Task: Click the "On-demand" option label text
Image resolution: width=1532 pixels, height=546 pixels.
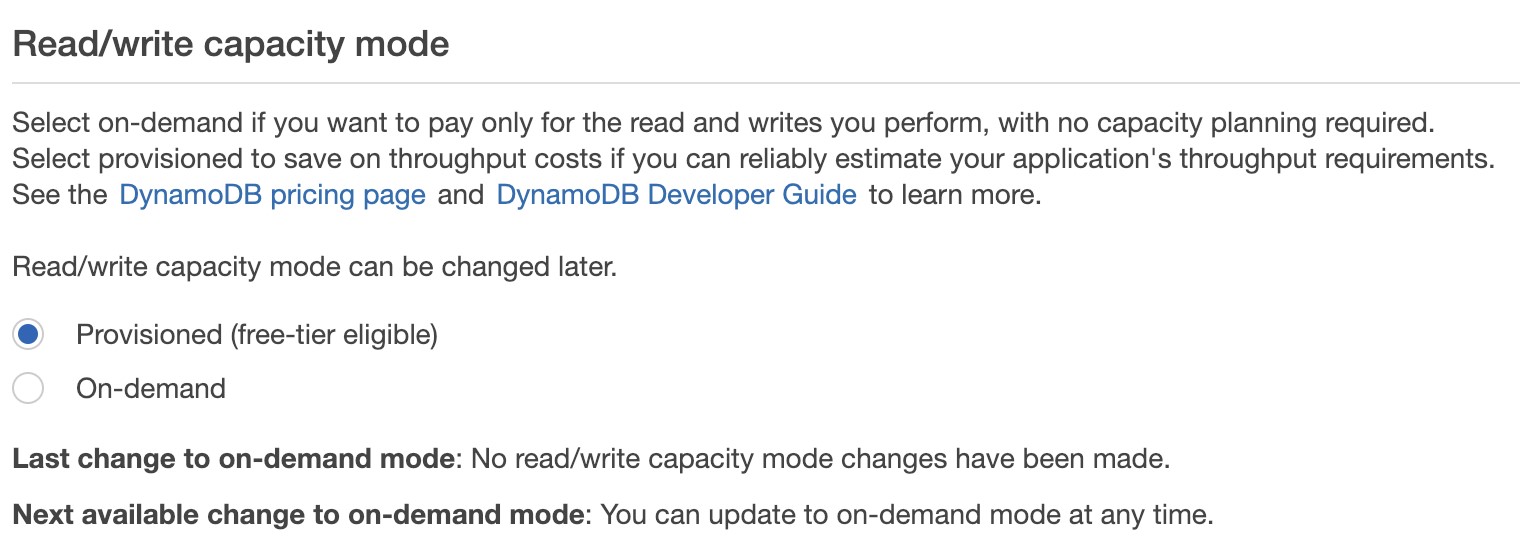Action: (x=151, y=388)
